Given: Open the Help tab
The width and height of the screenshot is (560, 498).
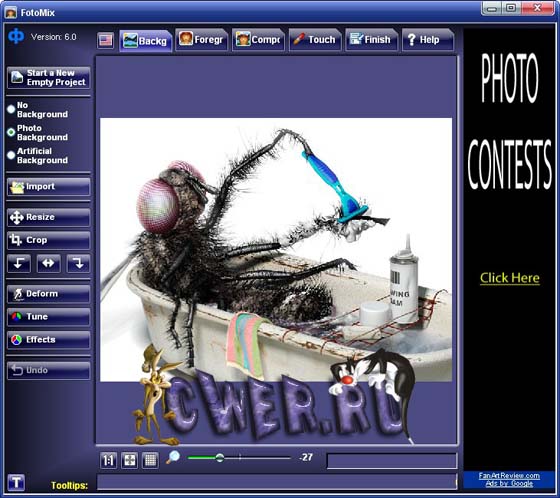Looking at the screenshot, I should click(x=428, y=40).
